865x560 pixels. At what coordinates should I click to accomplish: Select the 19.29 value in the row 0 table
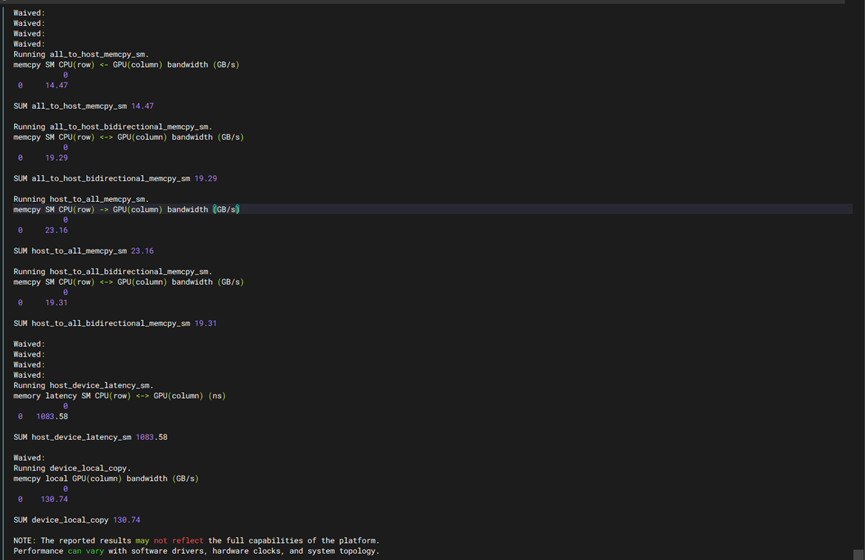click(56, 158)
